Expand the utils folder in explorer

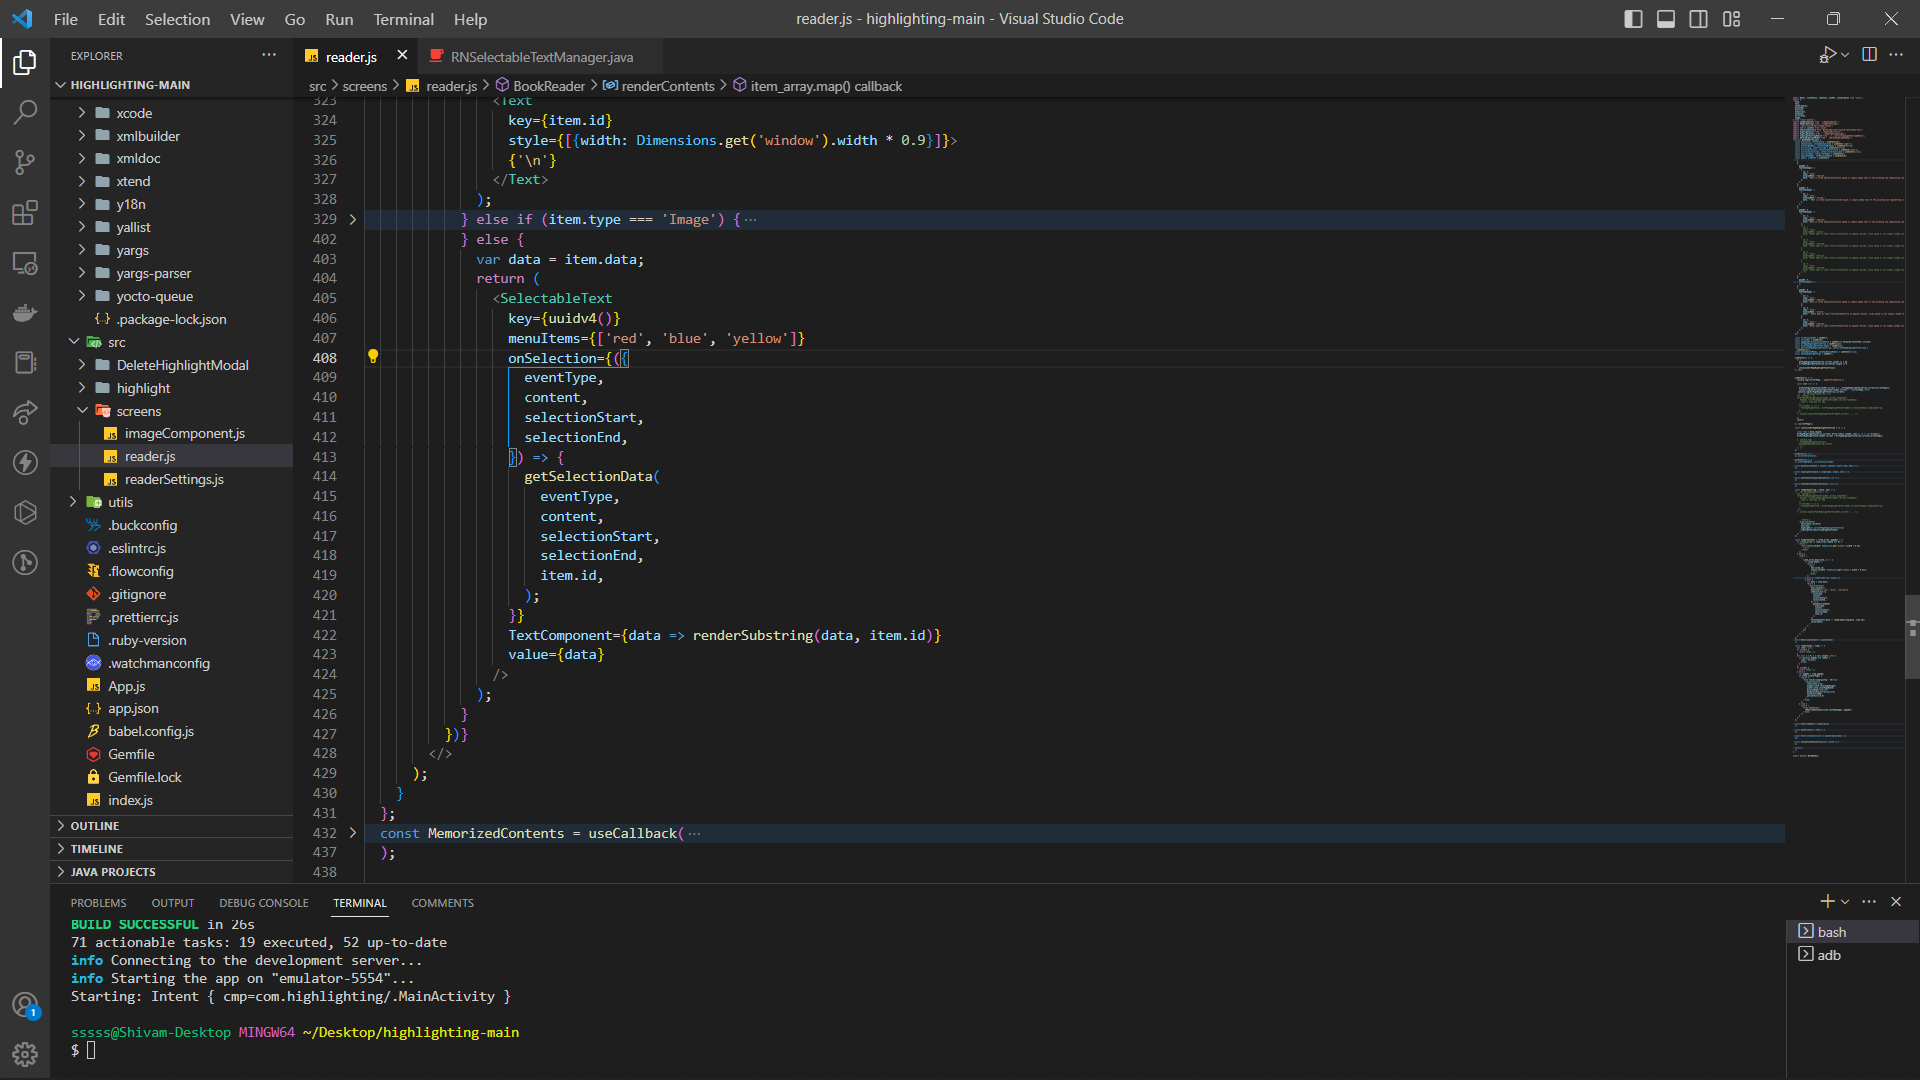[120, 502]
